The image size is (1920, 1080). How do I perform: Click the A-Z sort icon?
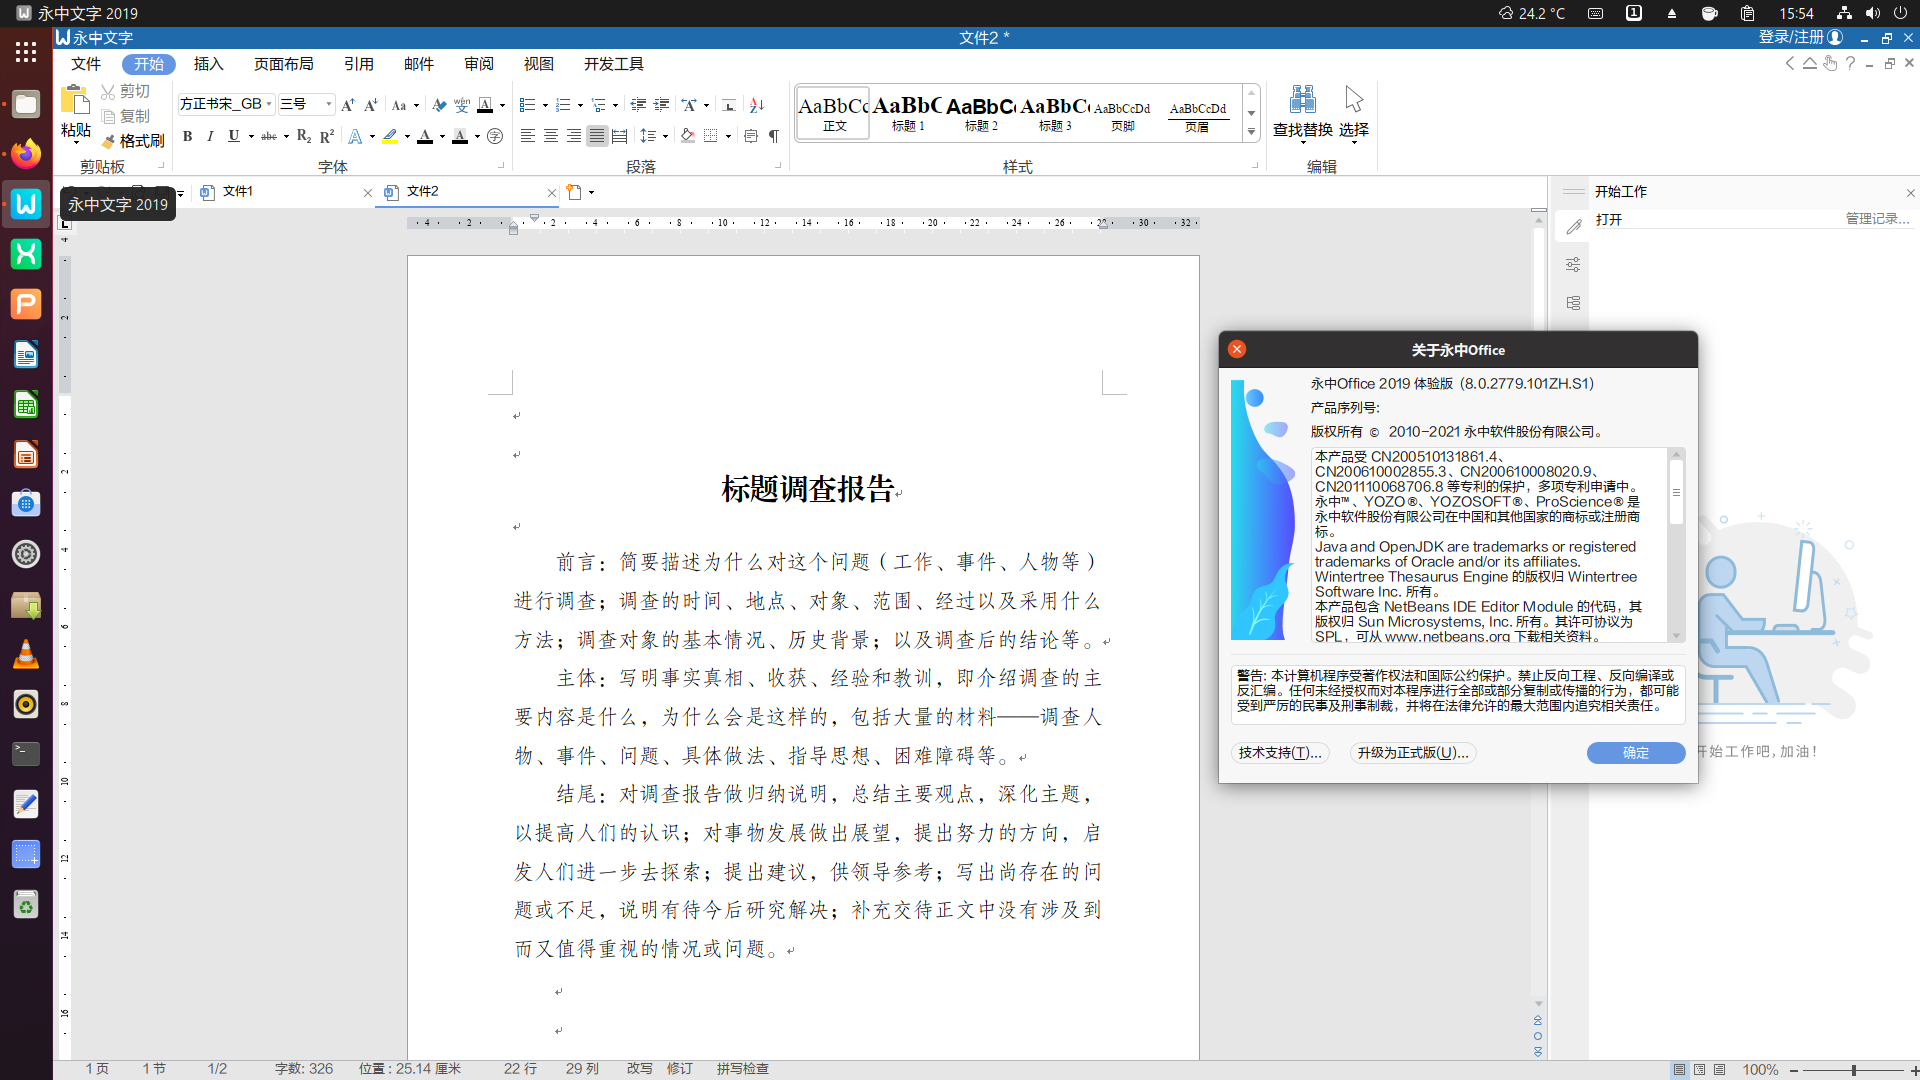click(x=757, y=105)
